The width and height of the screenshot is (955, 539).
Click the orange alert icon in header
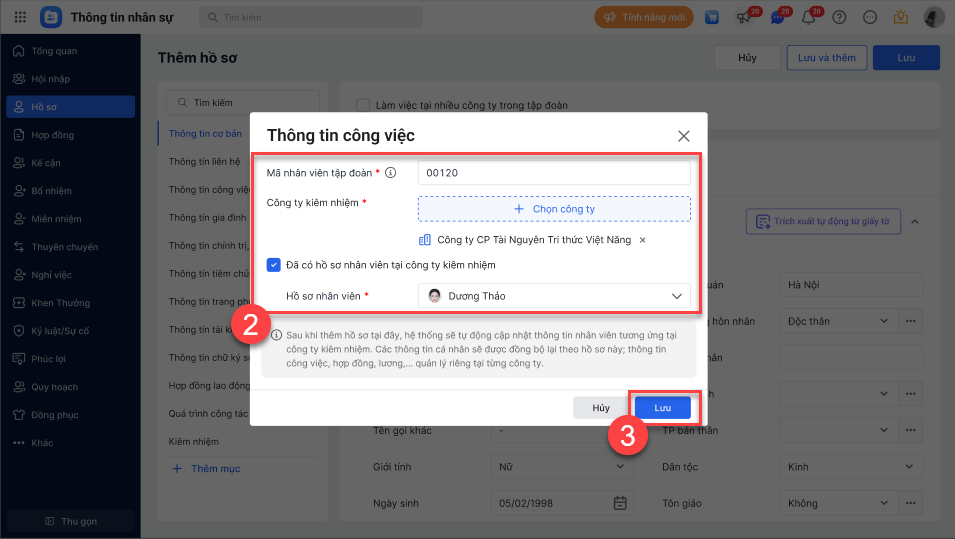901,17
